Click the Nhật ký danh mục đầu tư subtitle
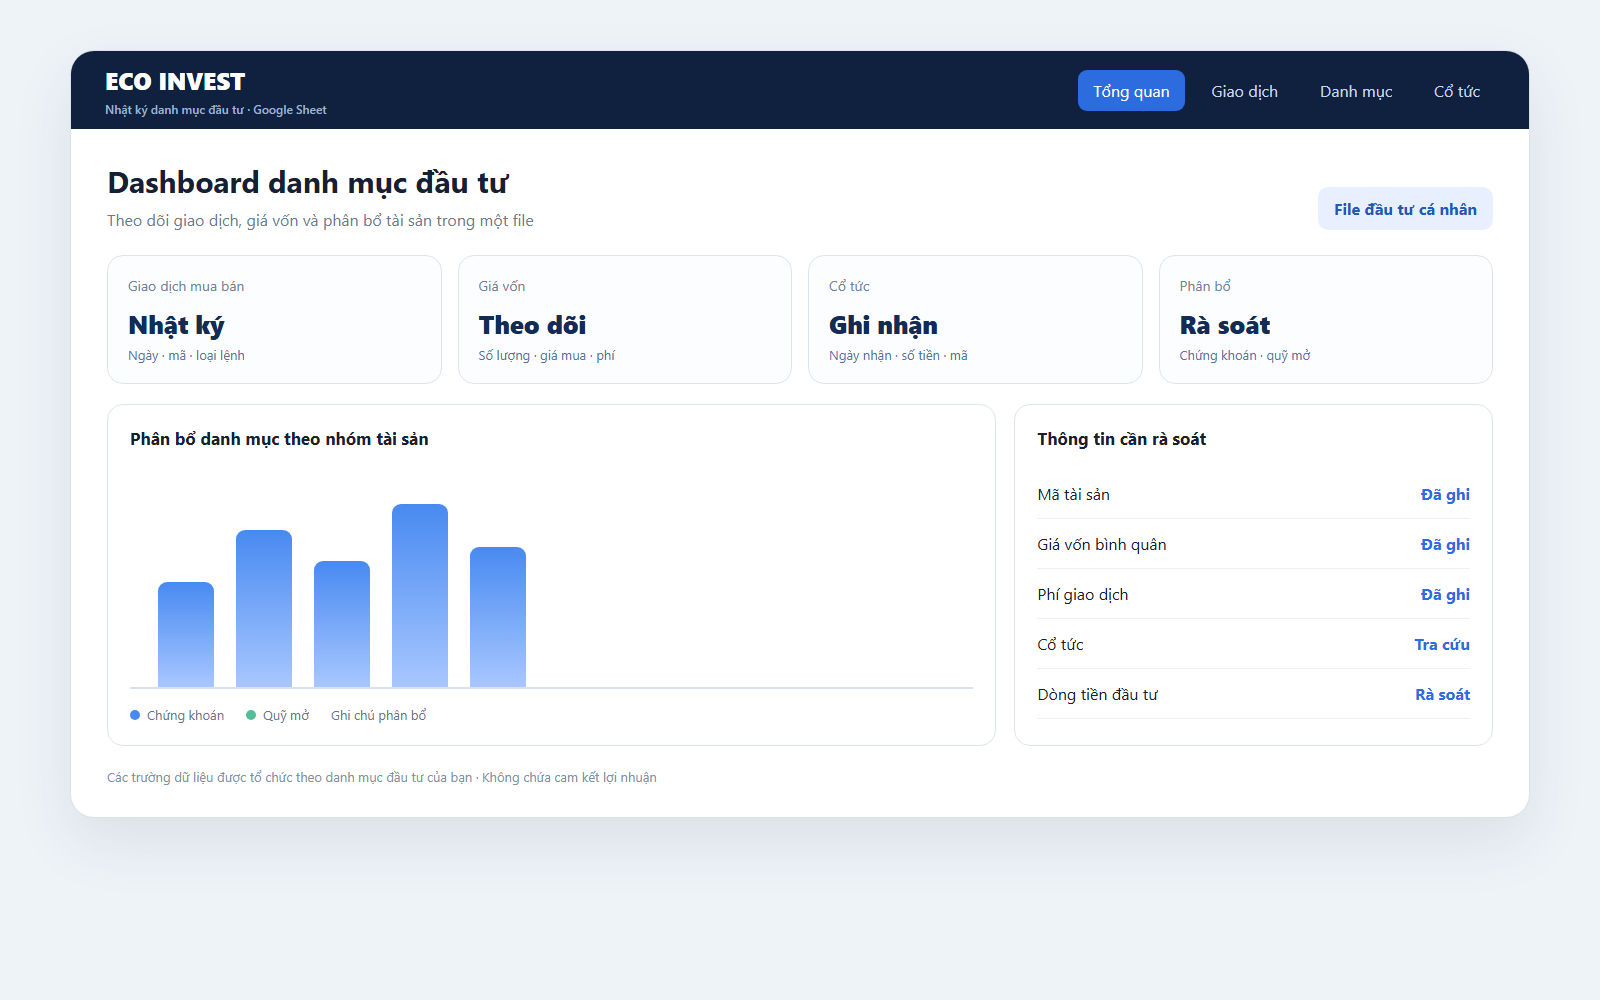 click(x=216, y=110)
